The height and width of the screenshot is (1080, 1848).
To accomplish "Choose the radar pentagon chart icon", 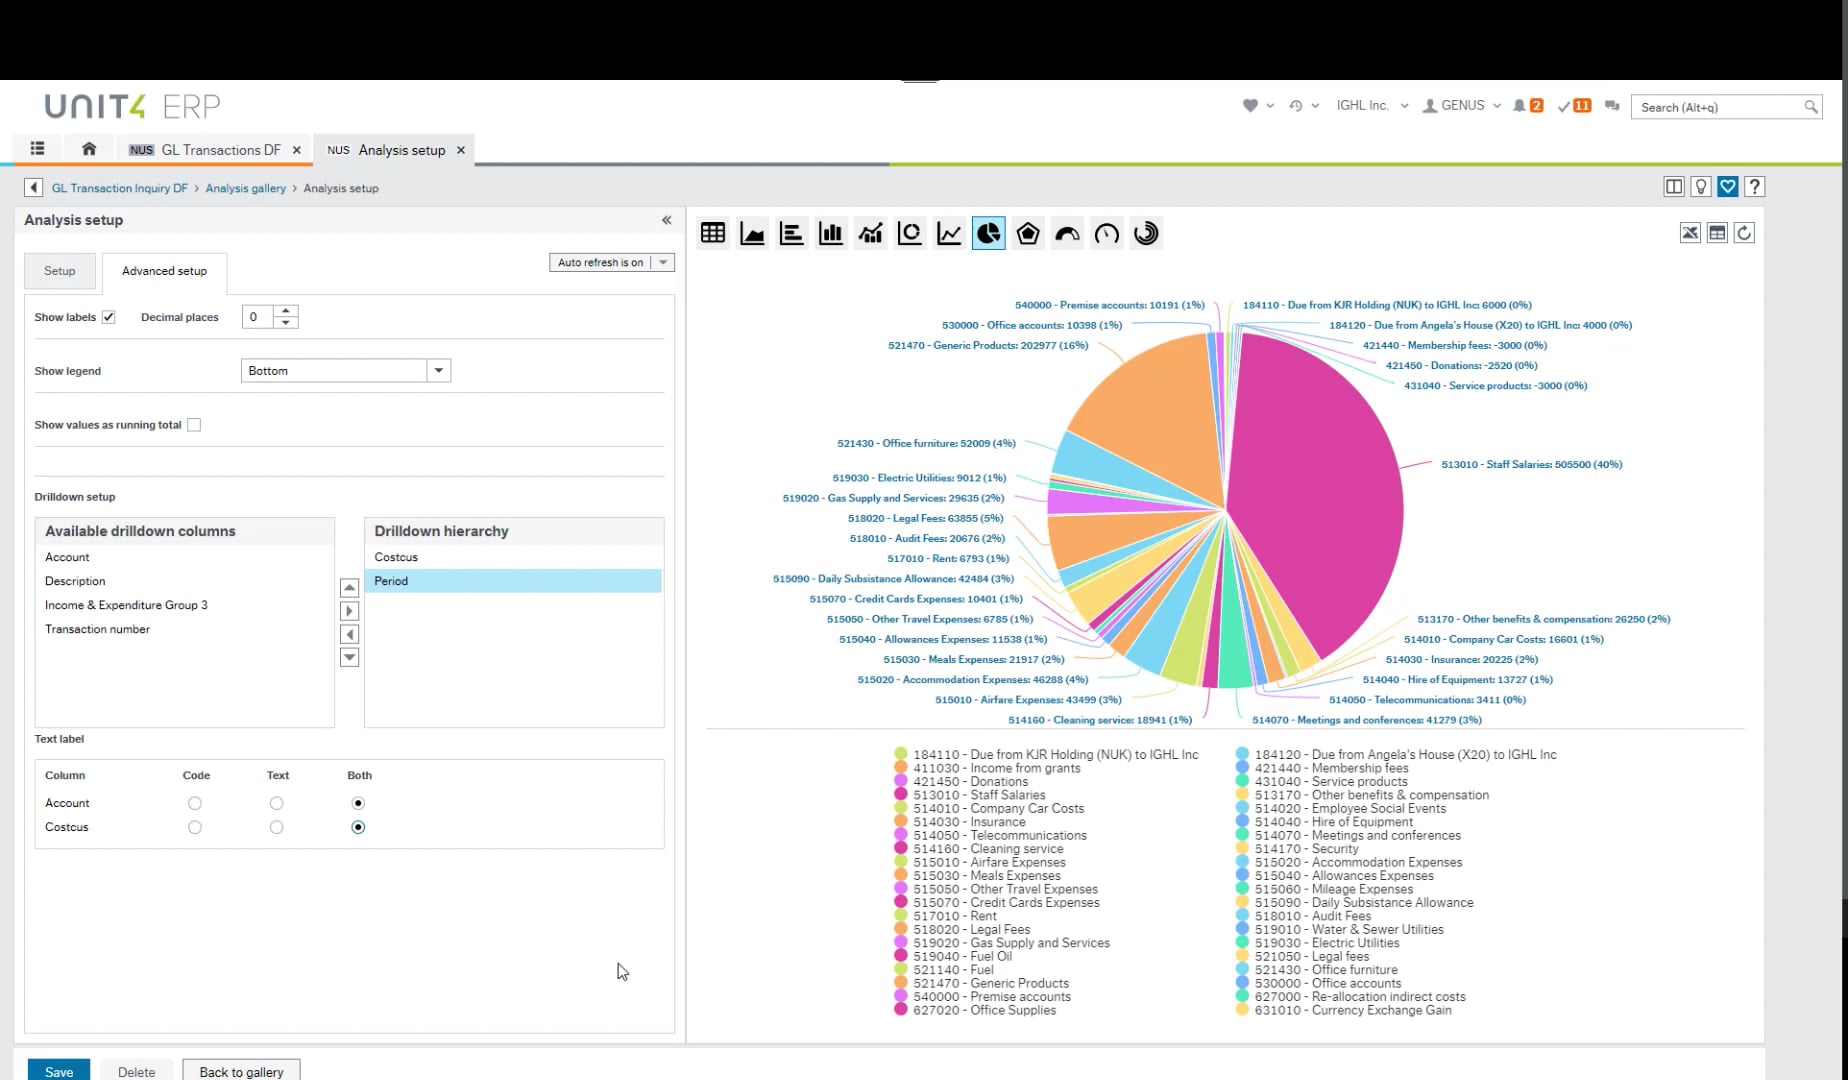I will point(1028,233).
